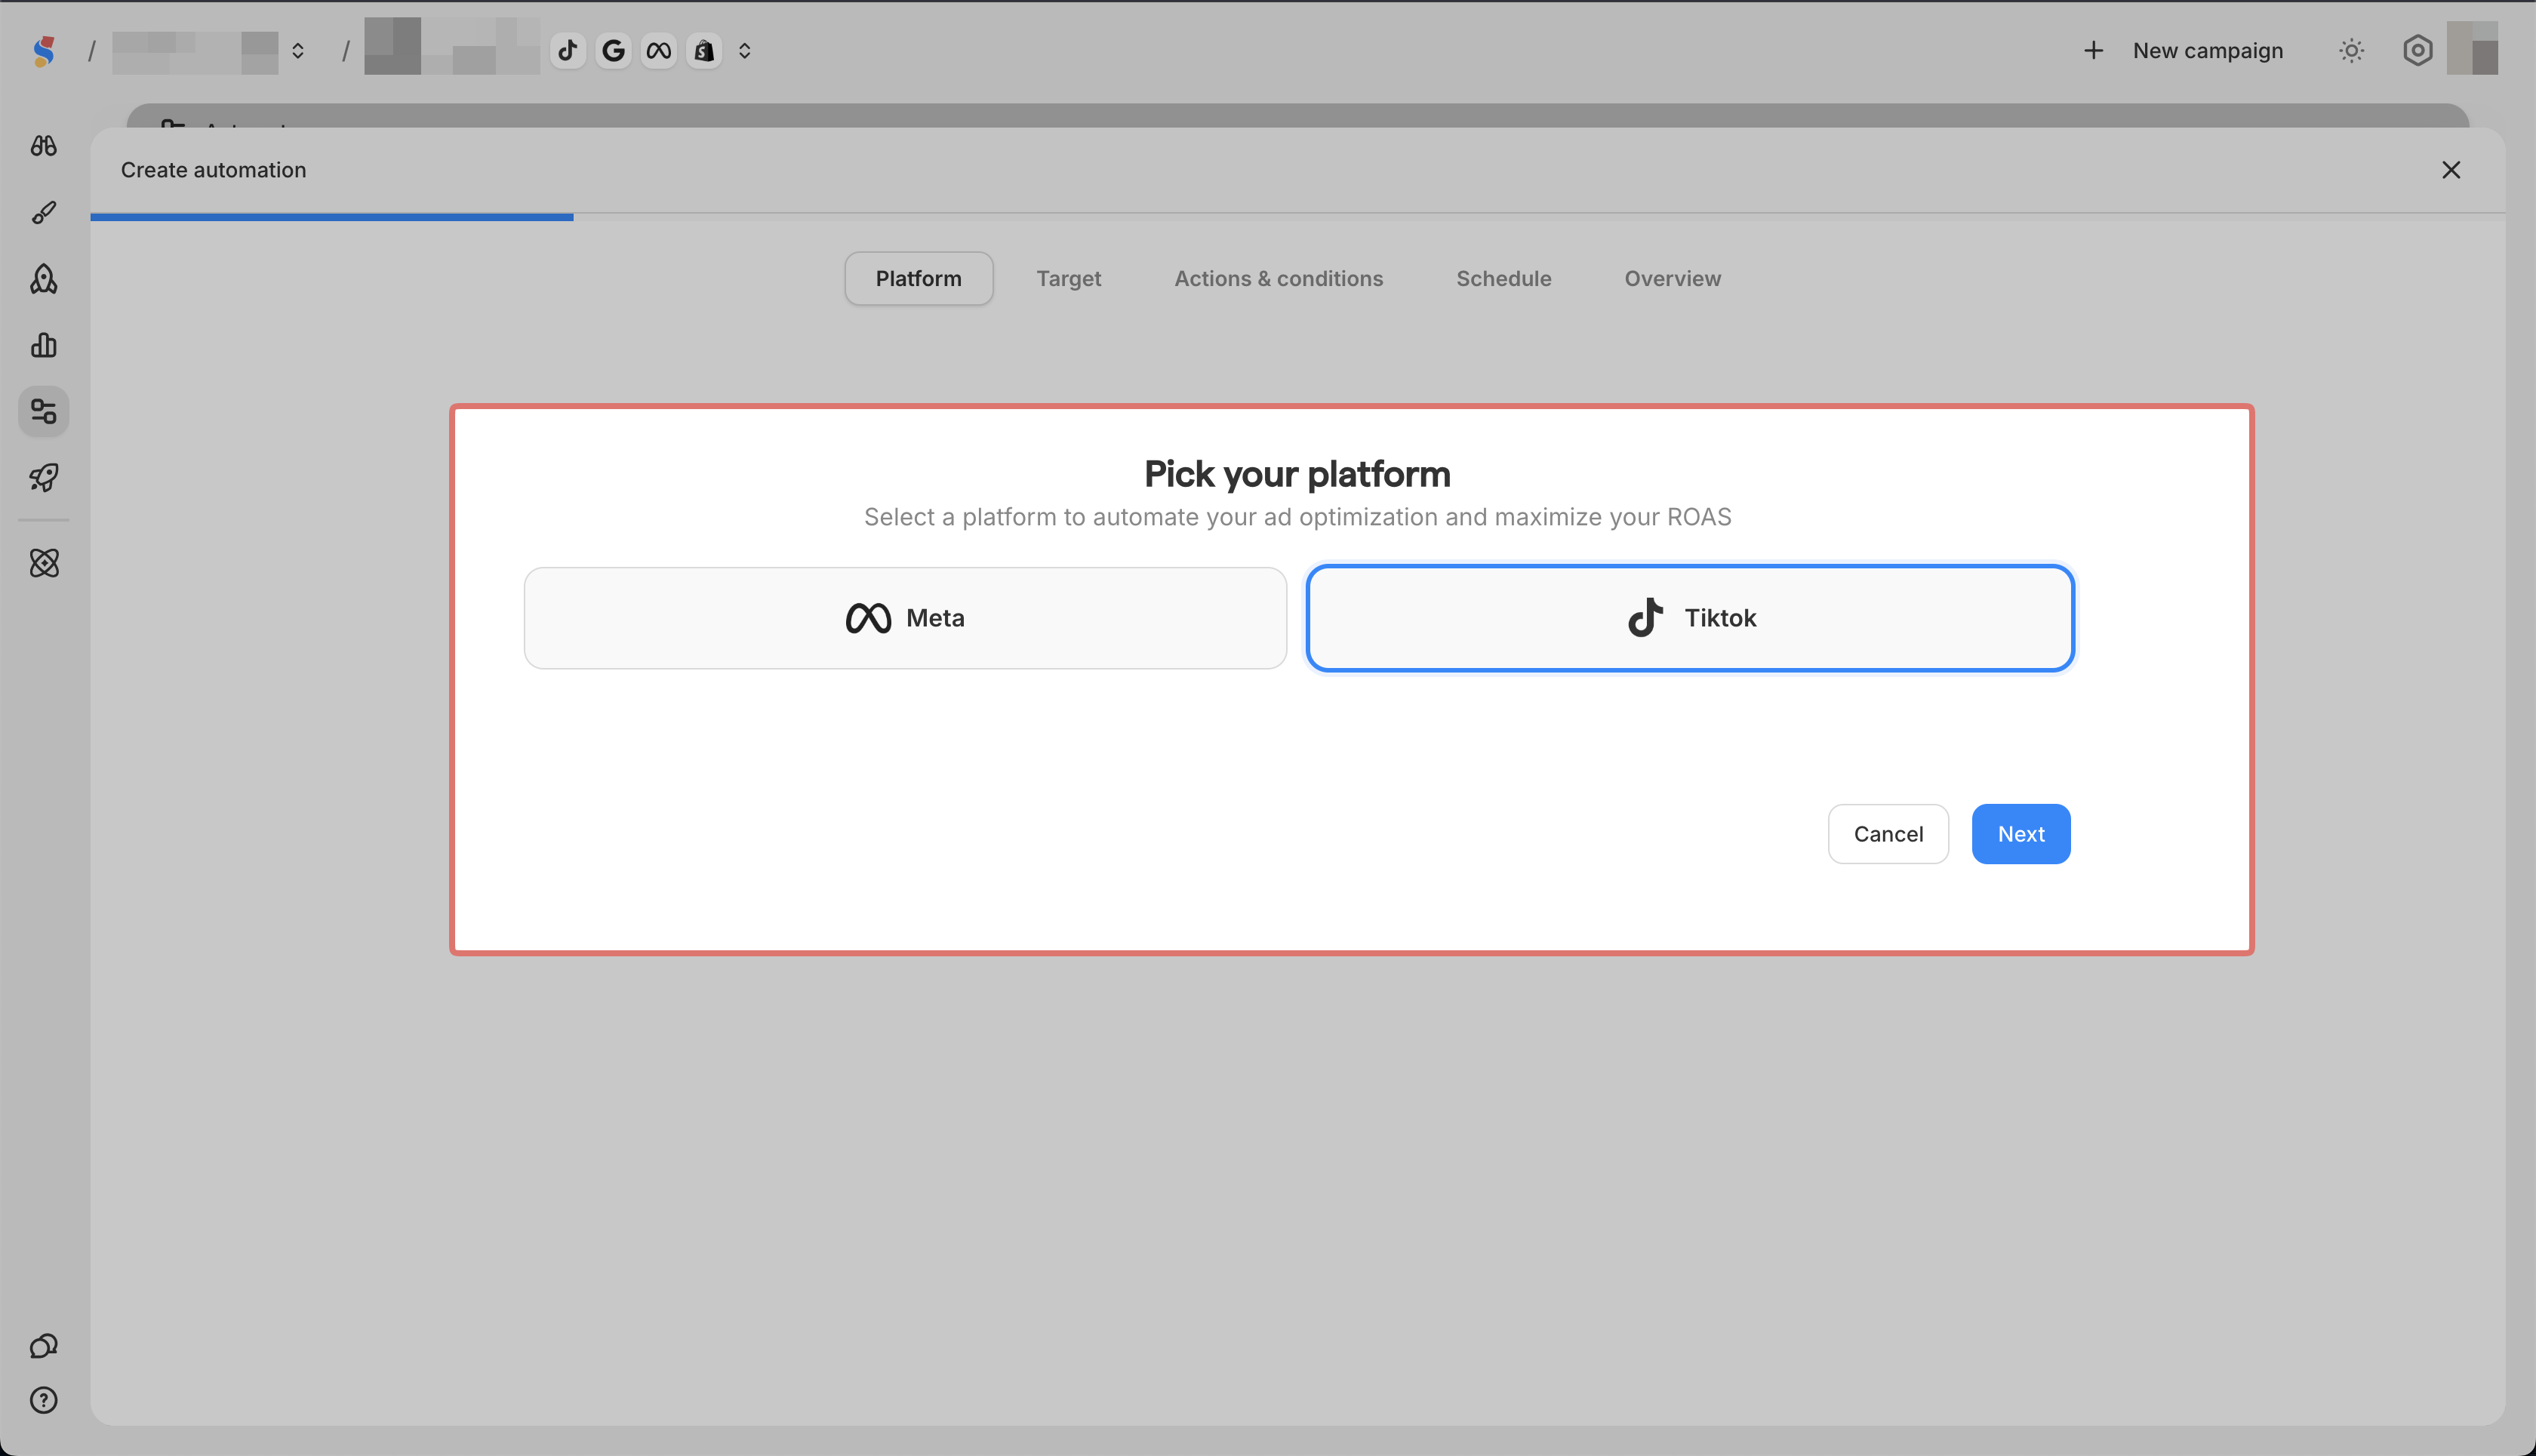Screen dimensions: 2536x1456
Task: Open the bar chart analytics icon
Action: tap(43, 345)
